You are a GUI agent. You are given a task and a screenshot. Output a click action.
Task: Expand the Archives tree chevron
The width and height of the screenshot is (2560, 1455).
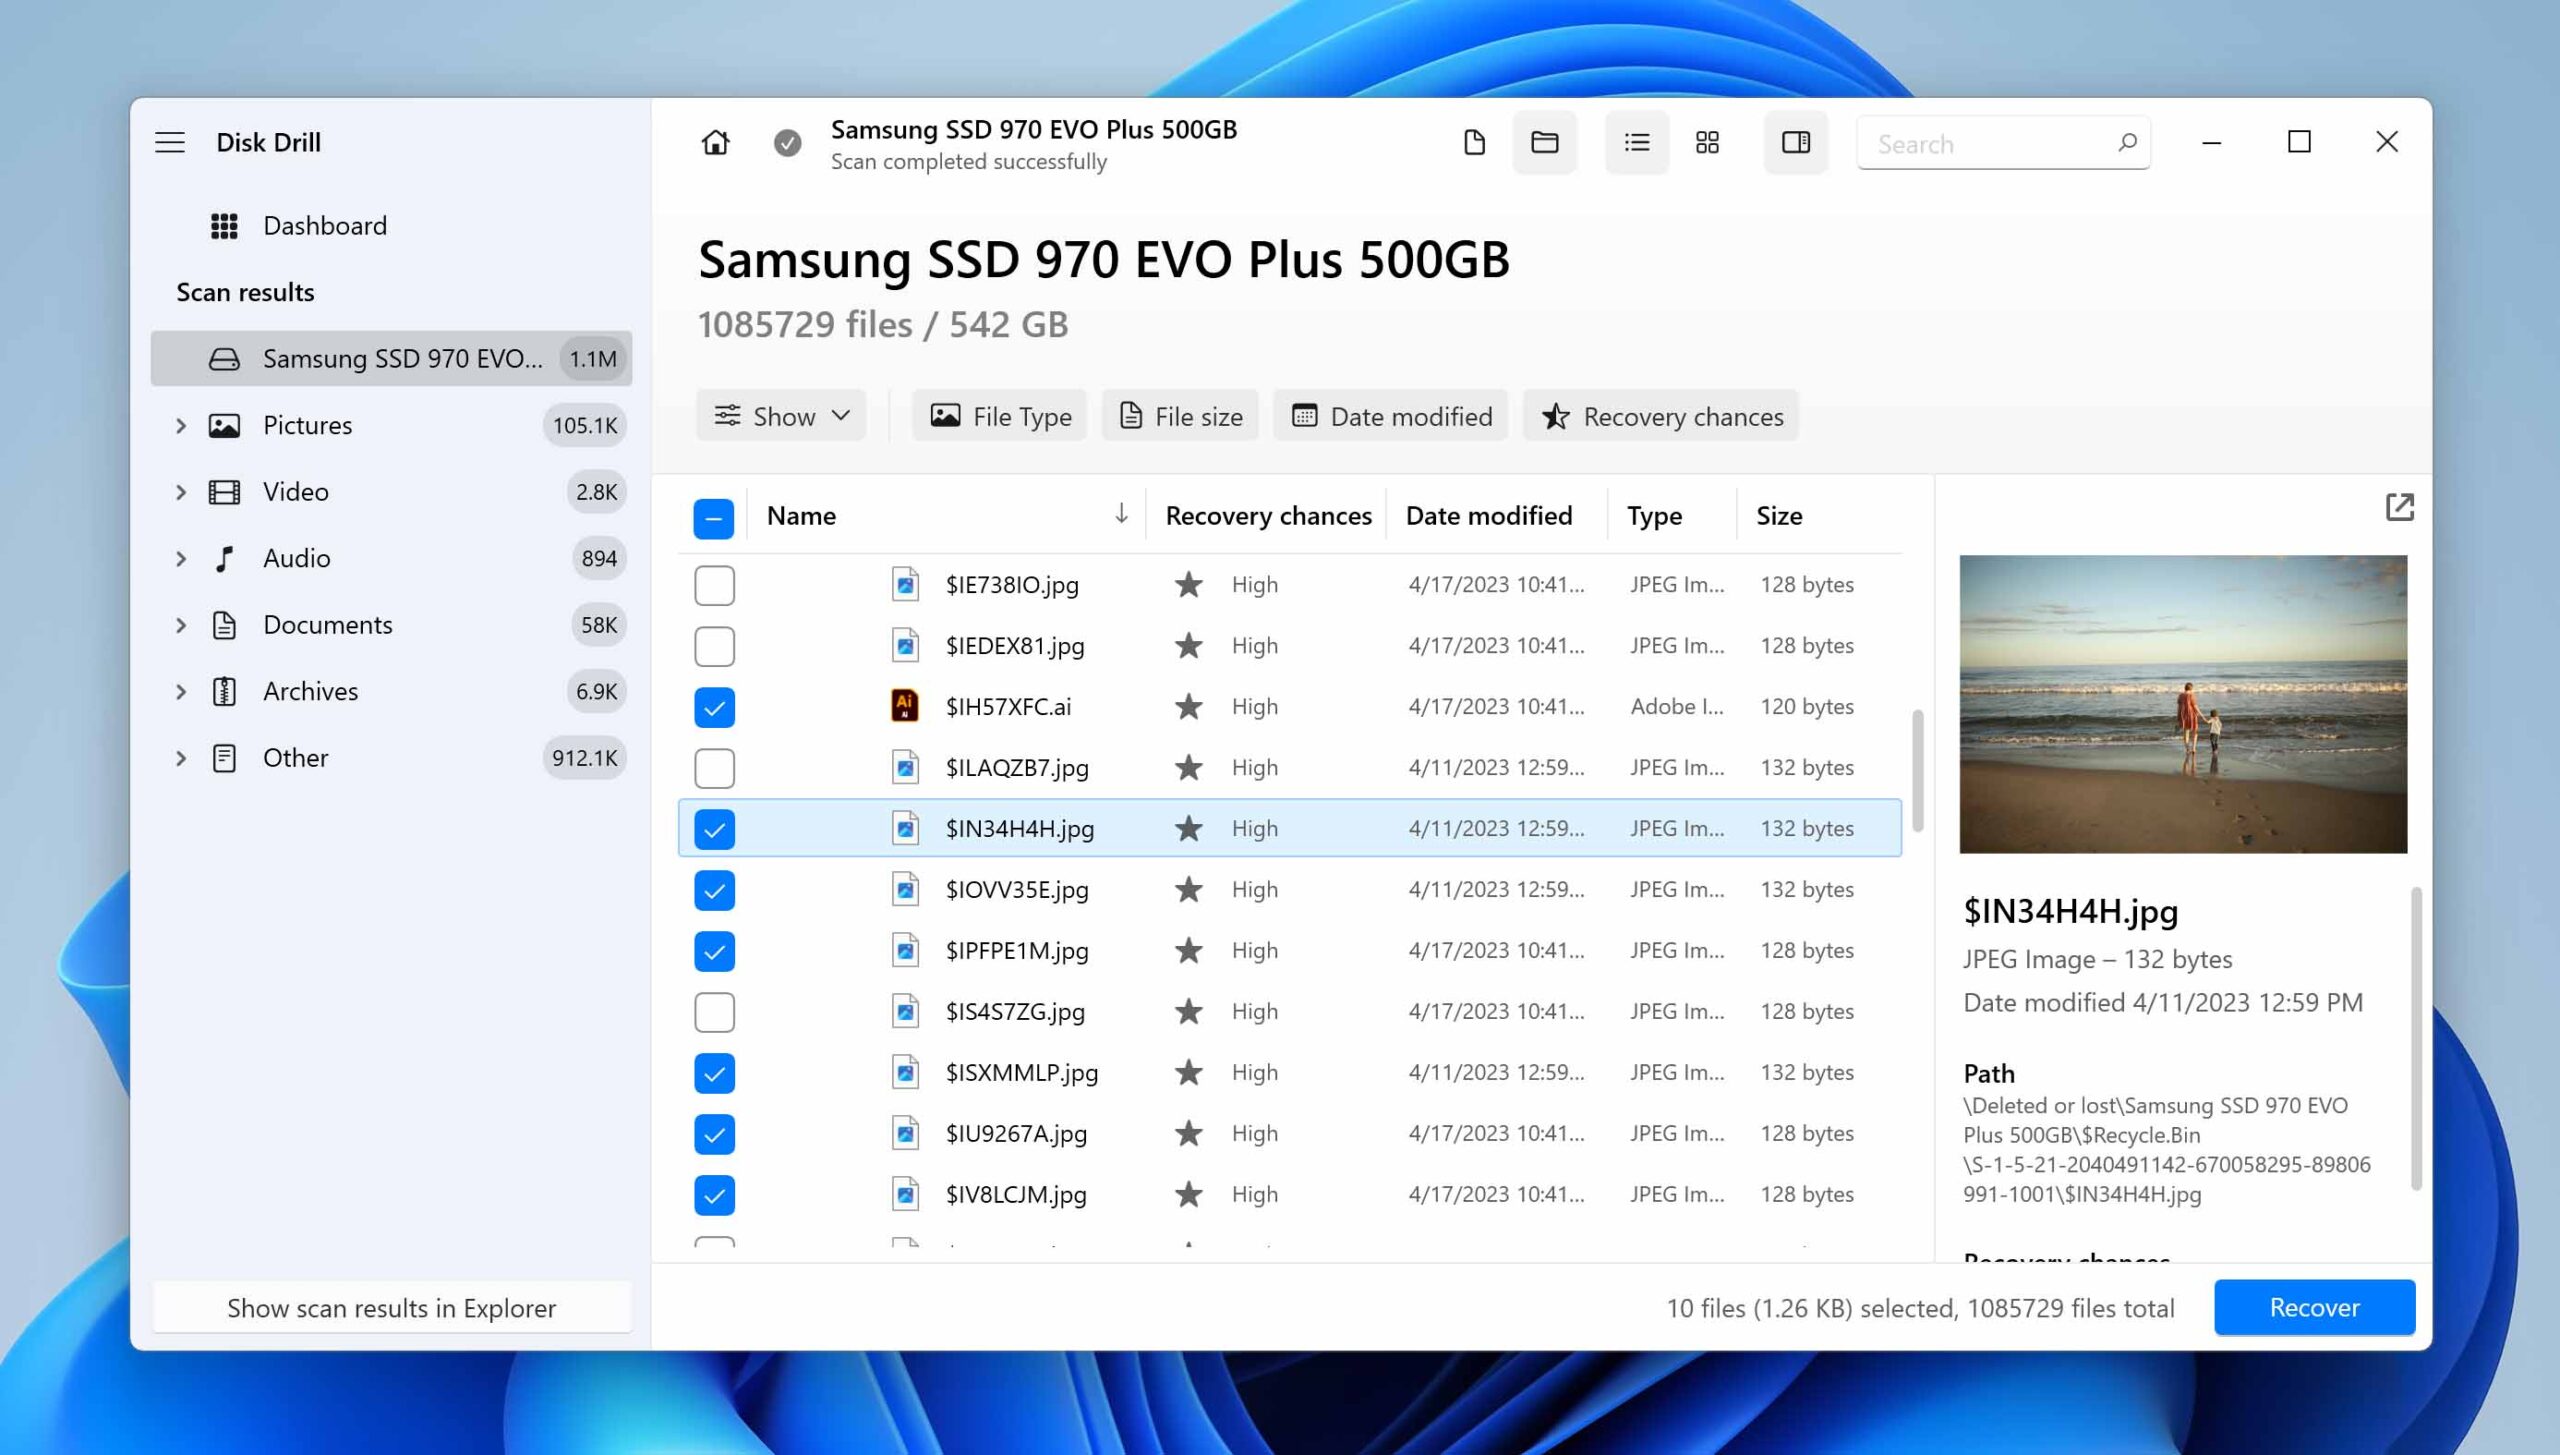[x=181, y=691]
